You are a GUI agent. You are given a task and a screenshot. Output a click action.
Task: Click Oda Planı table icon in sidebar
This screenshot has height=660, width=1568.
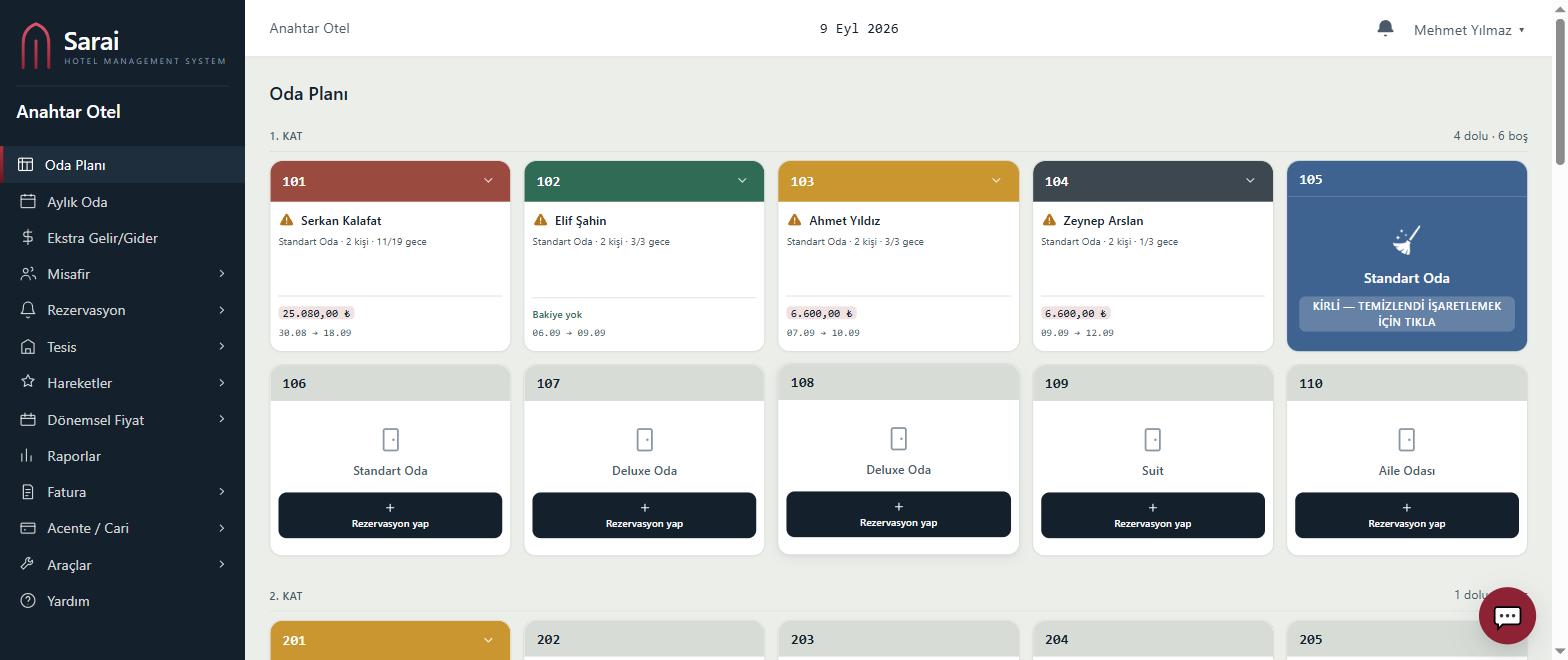(26, 165)
